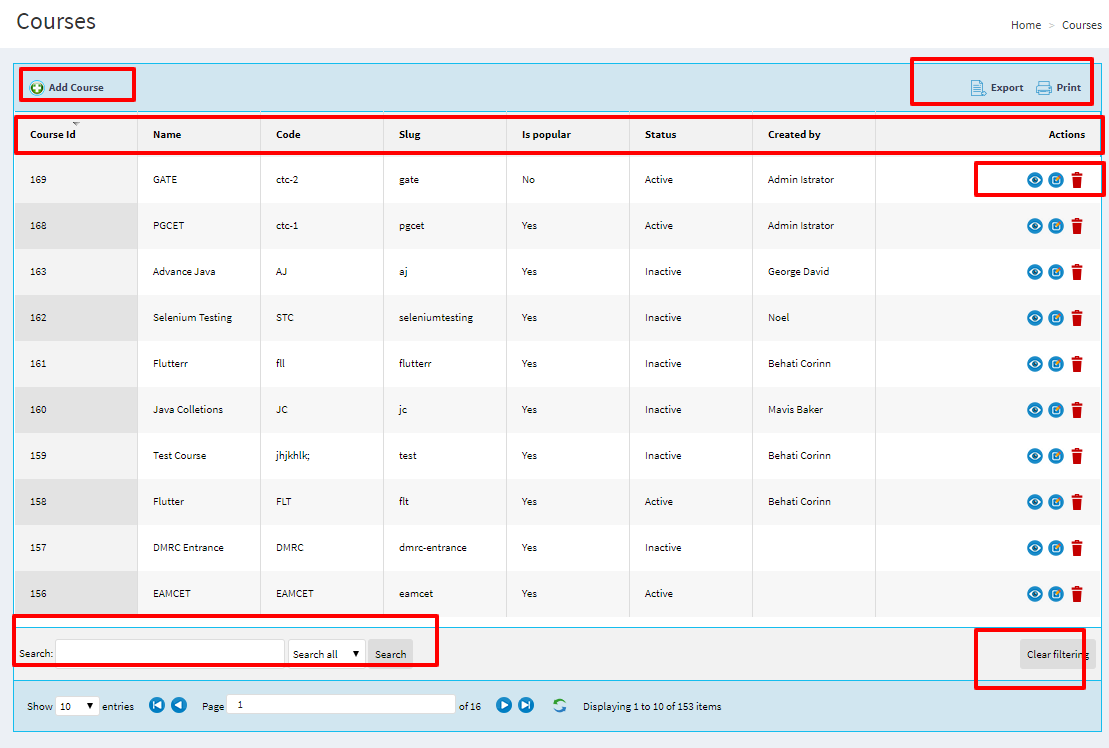1109x748 pixels.
Task: Edit the Flutterr course row
Action: coord(1056,364)
